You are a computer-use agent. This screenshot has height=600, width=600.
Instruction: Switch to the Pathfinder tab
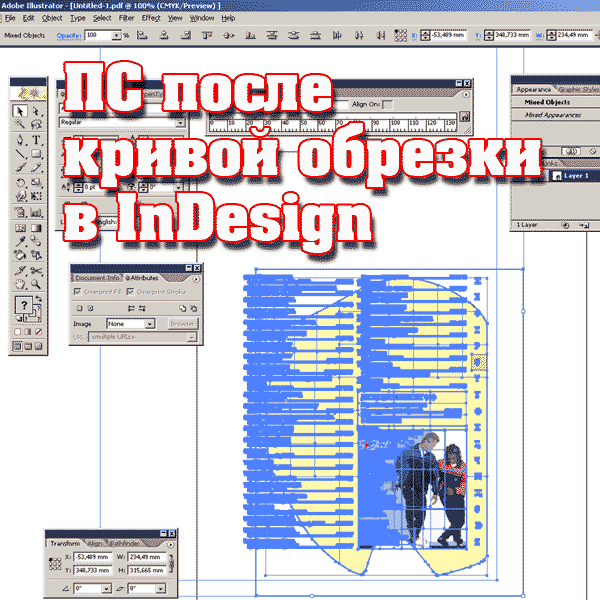[125, 543]
